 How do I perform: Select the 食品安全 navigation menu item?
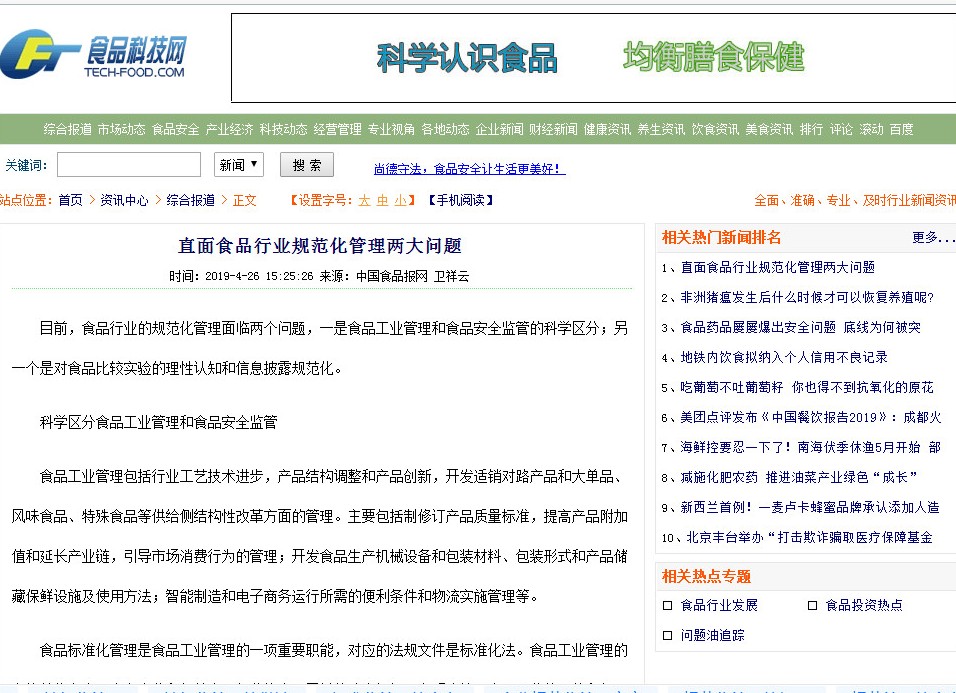pos(173,129)
